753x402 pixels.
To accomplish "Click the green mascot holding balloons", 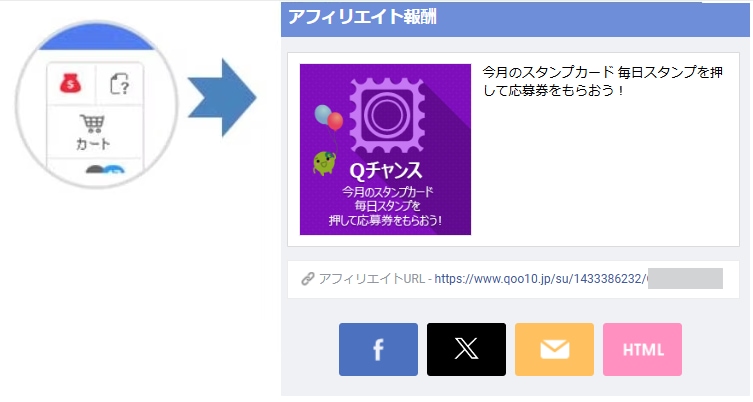I will [x=325, y=163].
